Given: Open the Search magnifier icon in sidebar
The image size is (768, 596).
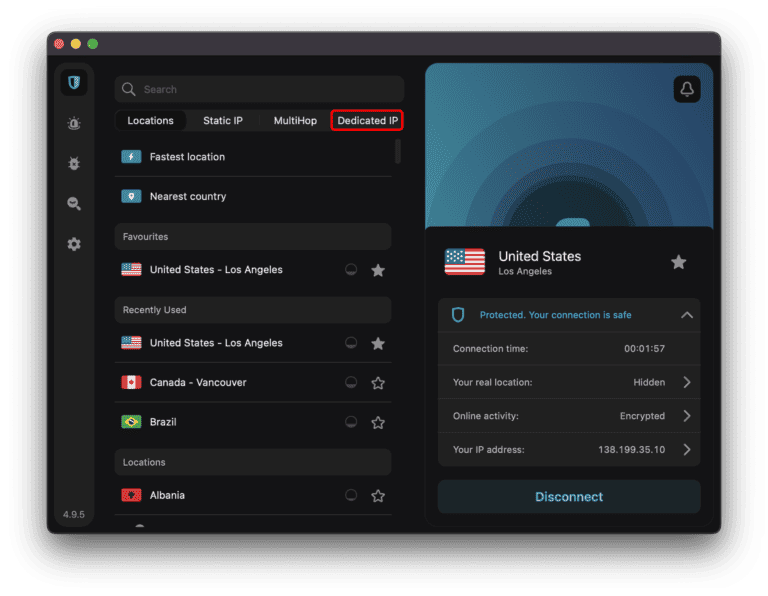Looking at the screenshot, I should pos(74,203).
